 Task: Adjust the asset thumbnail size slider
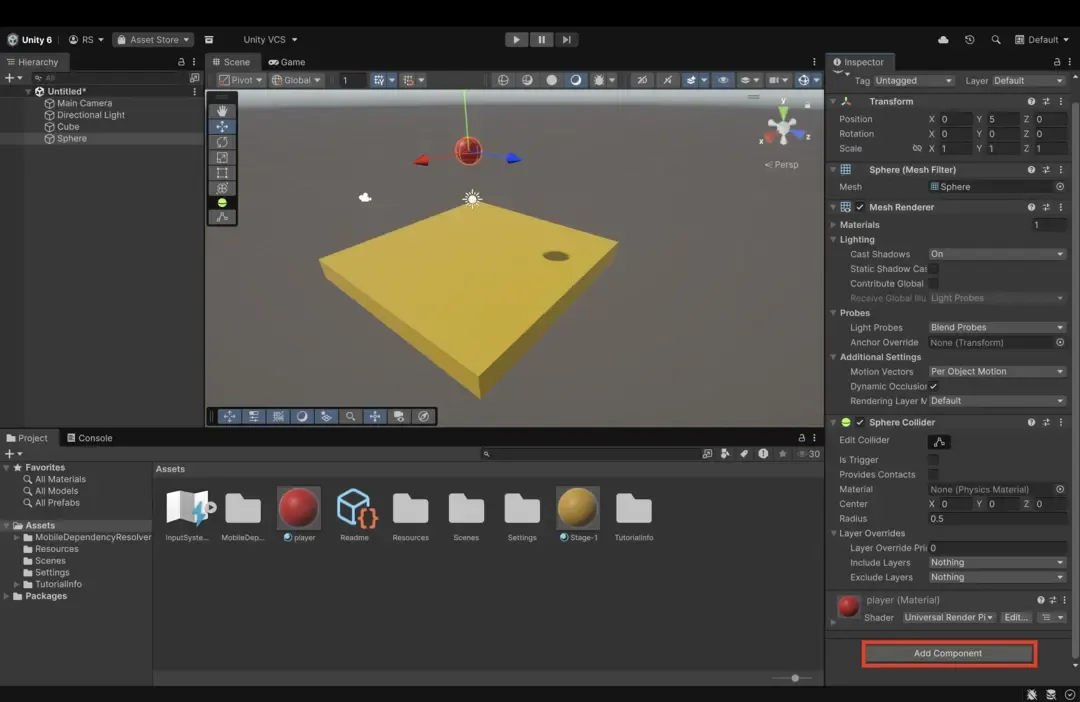point(795,678)
